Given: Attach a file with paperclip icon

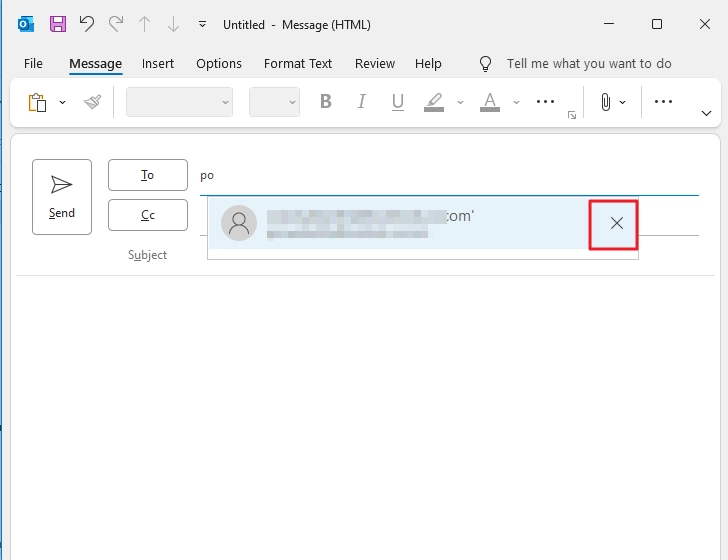Looking at the screenshot, I should (x=605, y=102).
